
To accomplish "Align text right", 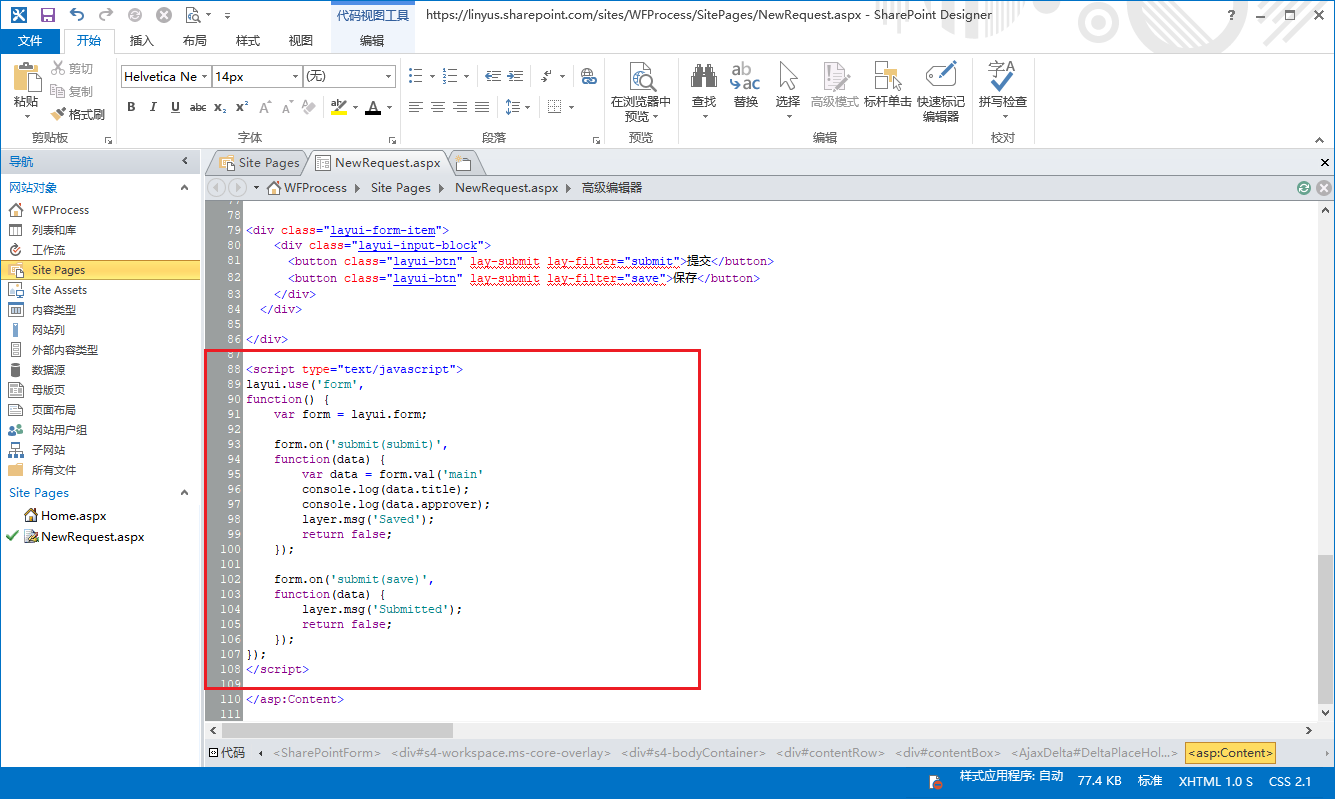I will (460, 107).
